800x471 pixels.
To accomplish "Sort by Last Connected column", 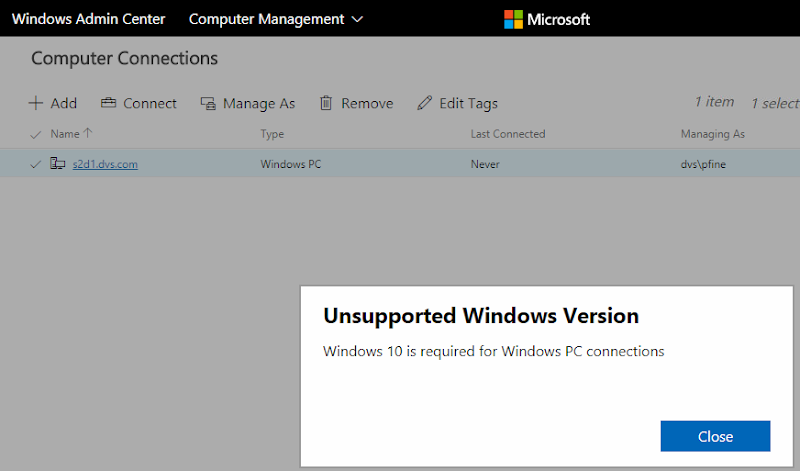I will [507, 134].
